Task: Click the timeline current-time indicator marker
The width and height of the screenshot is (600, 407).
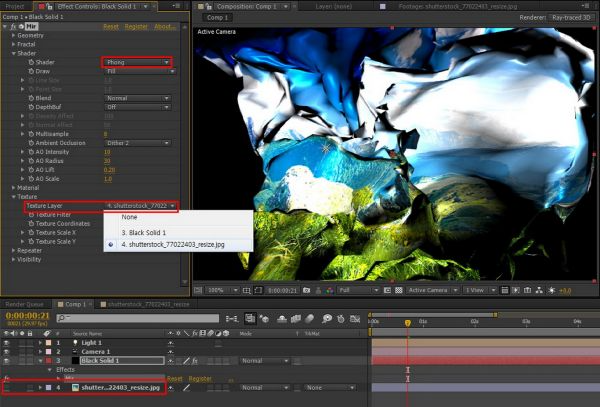Action: (407, 322)
